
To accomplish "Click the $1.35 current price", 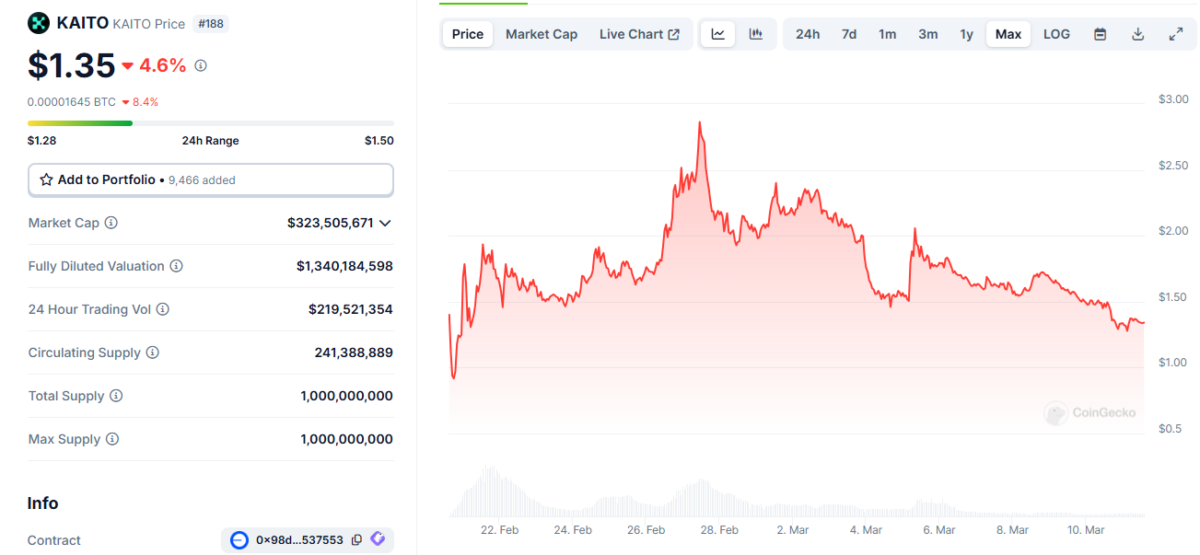I will point(71,65).
